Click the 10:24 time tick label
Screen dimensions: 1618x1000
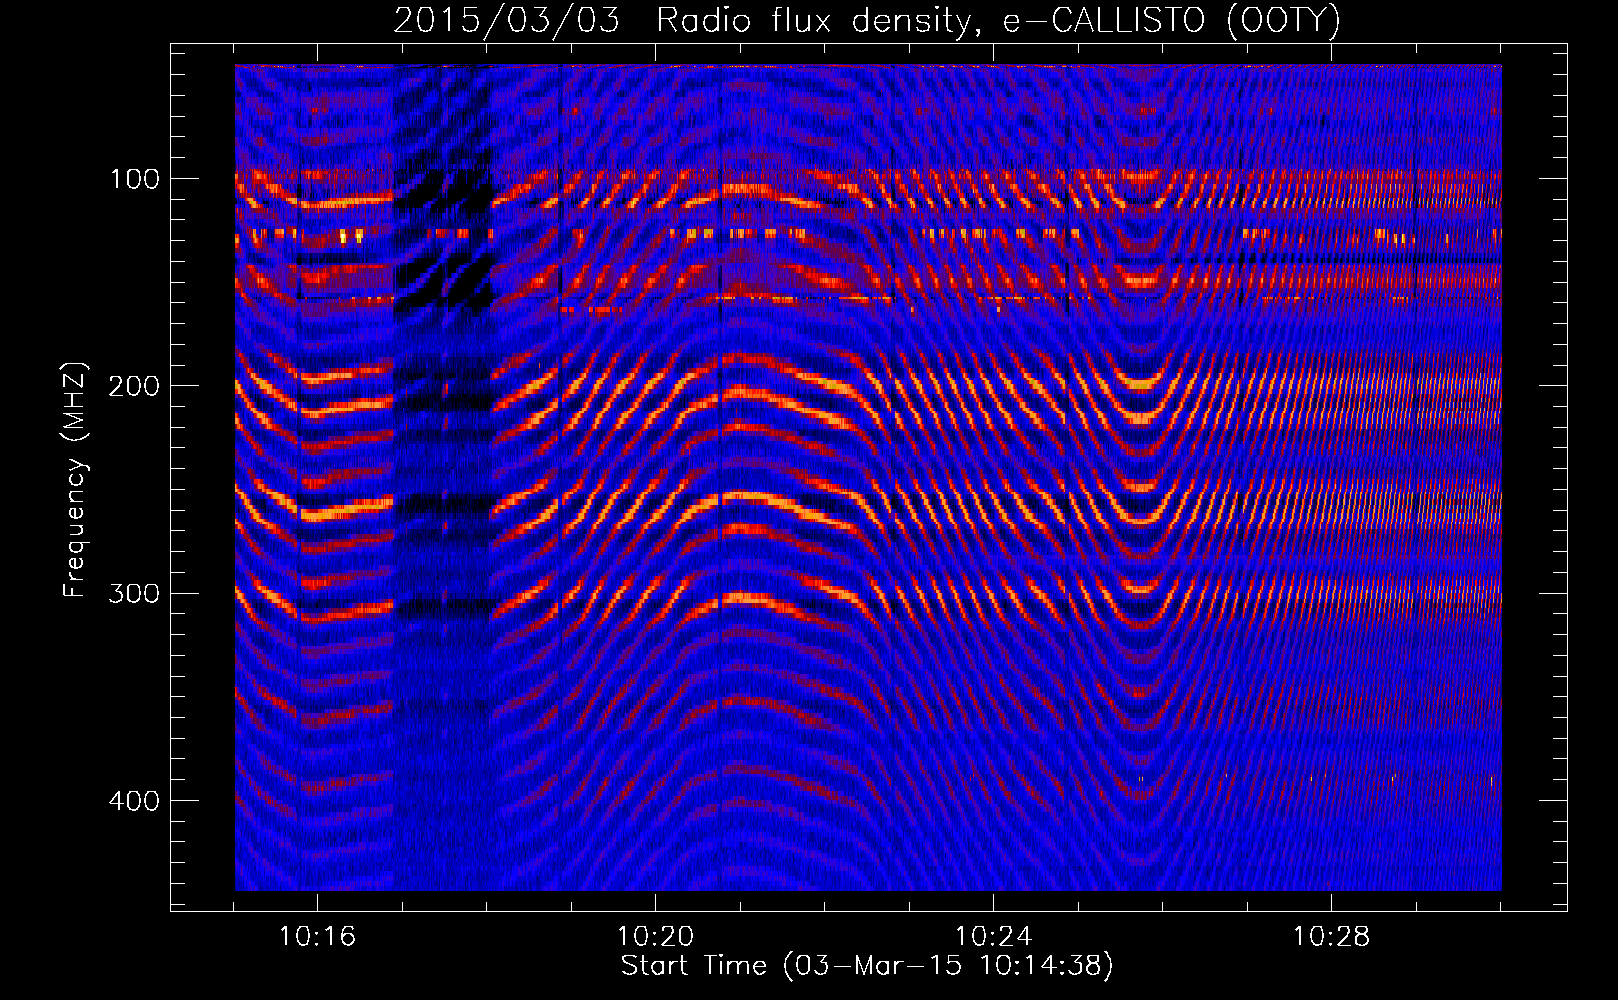tap(993, 936)
